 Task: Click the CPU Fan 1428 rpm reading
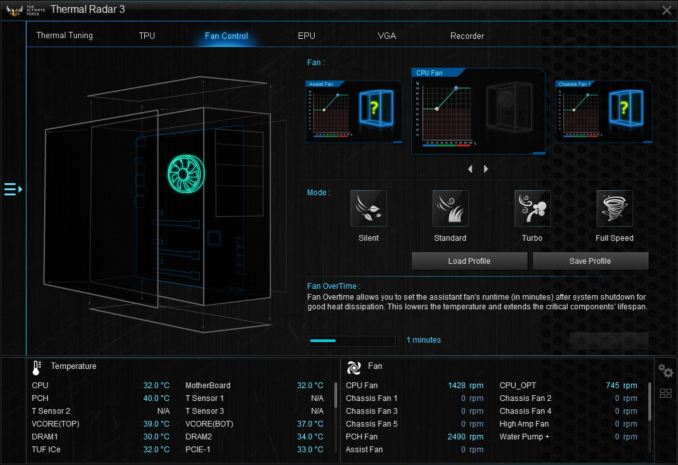pyautogui.click(x=466, y=385)
